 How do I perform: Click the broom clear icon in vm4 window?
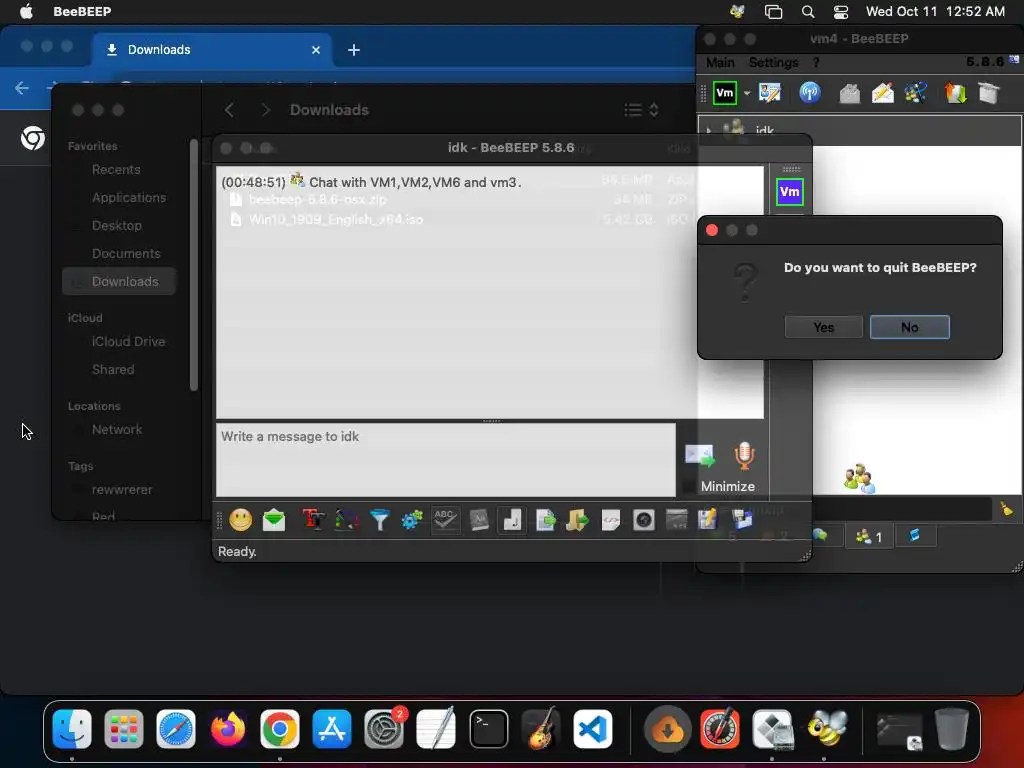click(1006, 508)
